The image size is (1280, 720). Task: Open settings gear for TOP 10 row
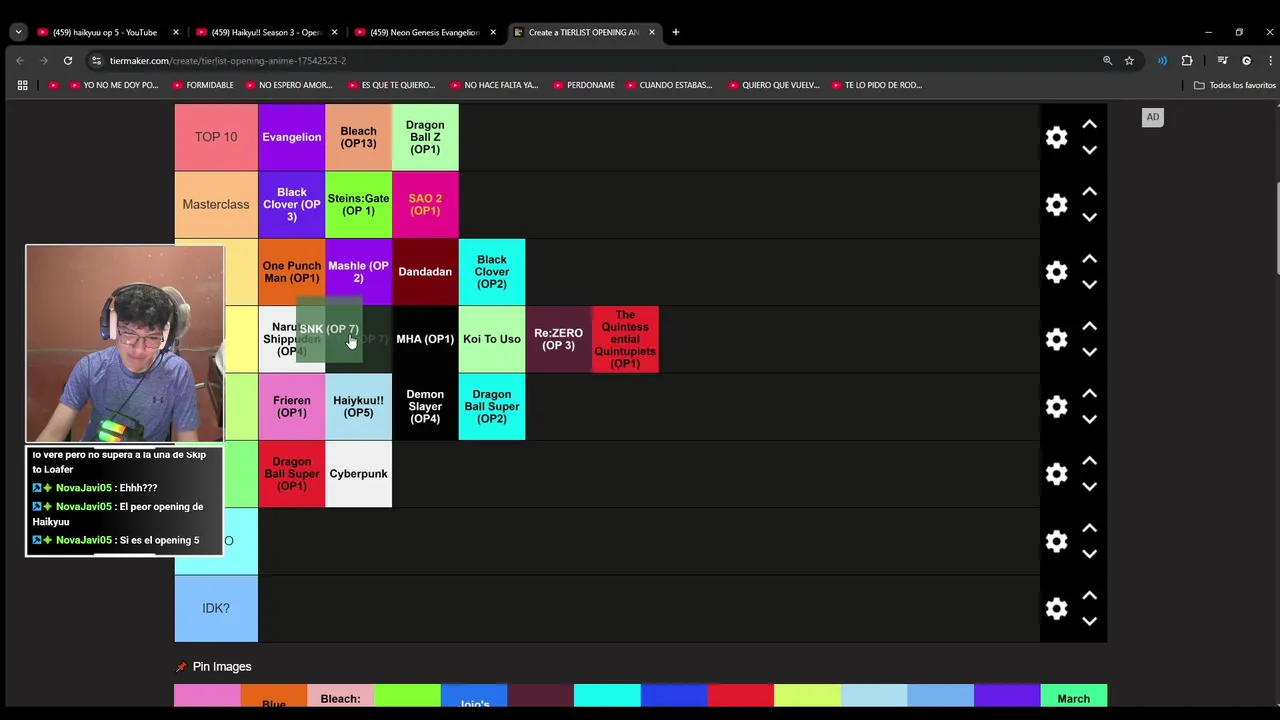pyautogui.click(x=1056, y=138)
